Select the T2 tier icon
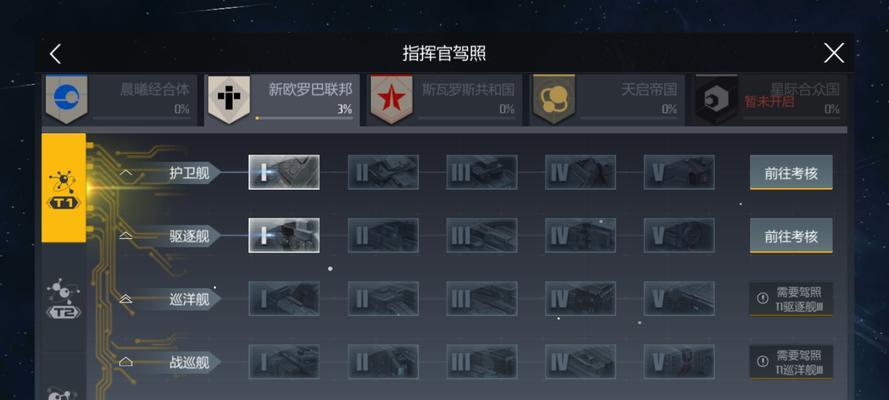This screenshot has height=400, width=889. click(x=64, y=299)
